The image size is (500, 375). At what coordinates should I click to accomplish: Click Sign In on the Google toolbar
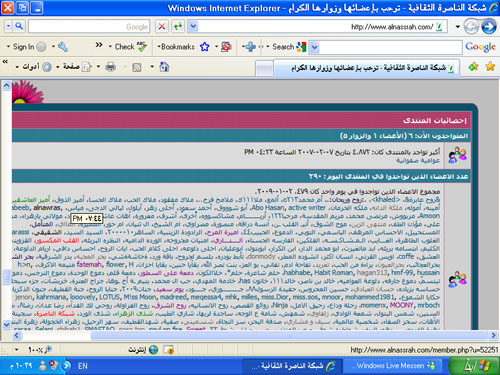23,47
